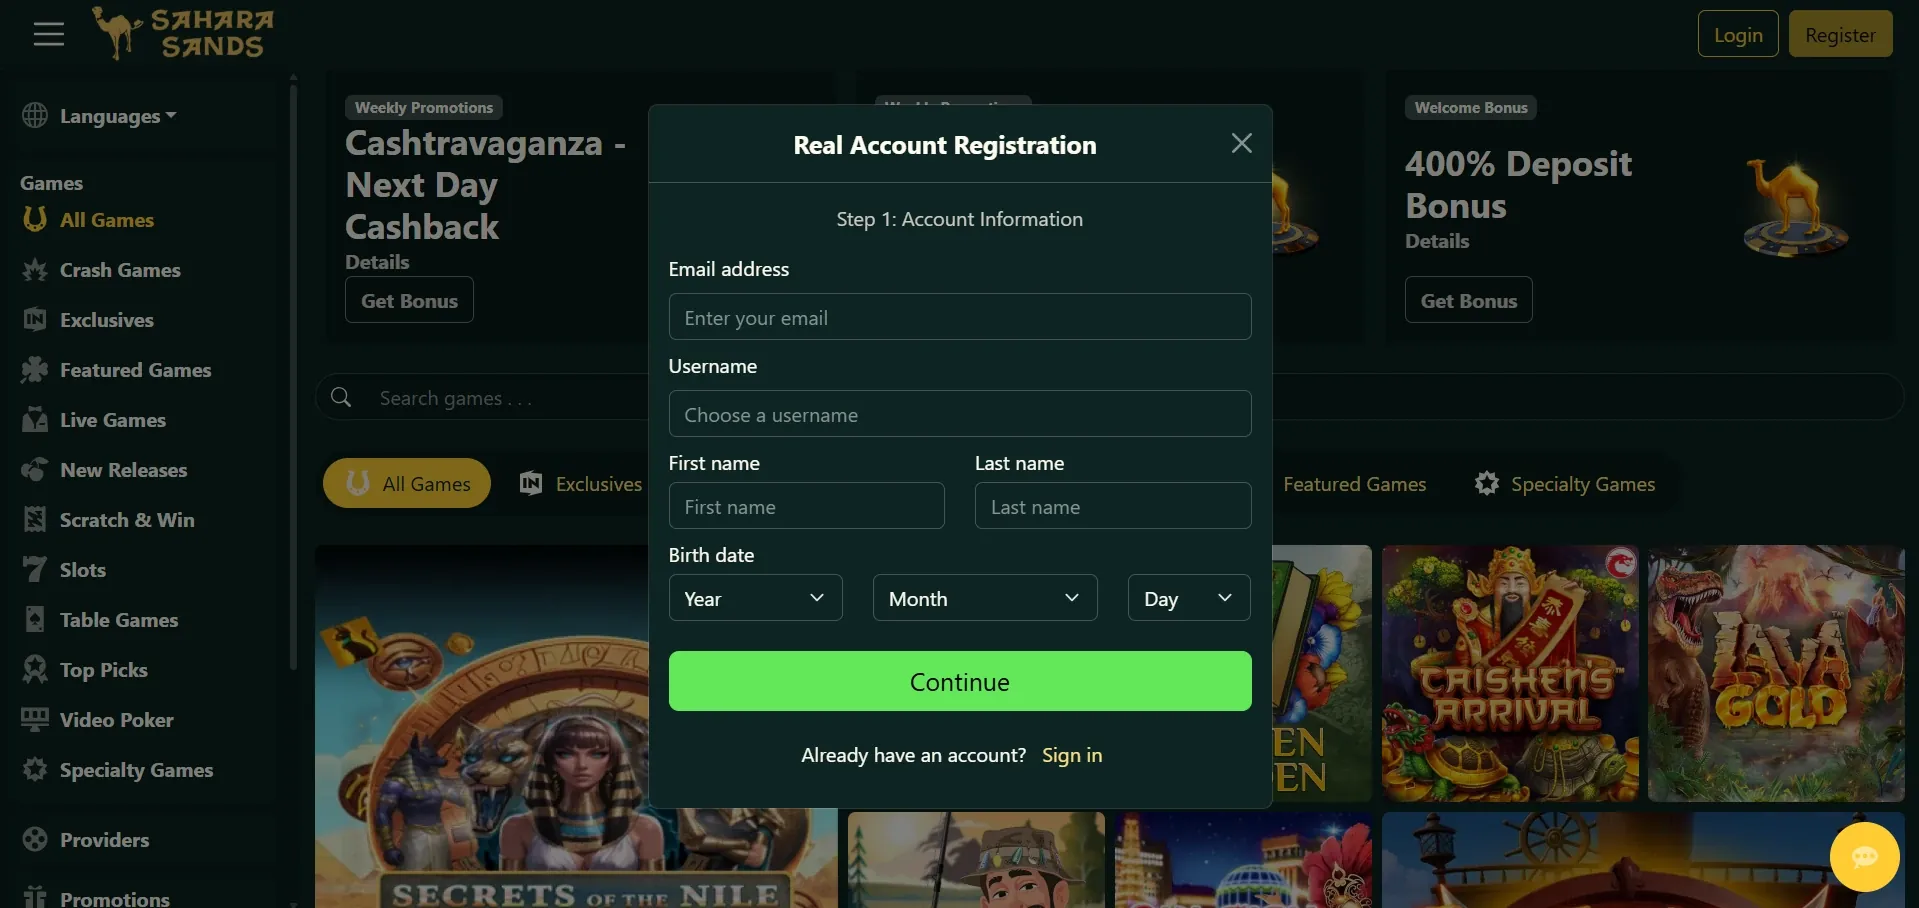Click the Scratch & Win sidebar icon

tap(35, 520)
